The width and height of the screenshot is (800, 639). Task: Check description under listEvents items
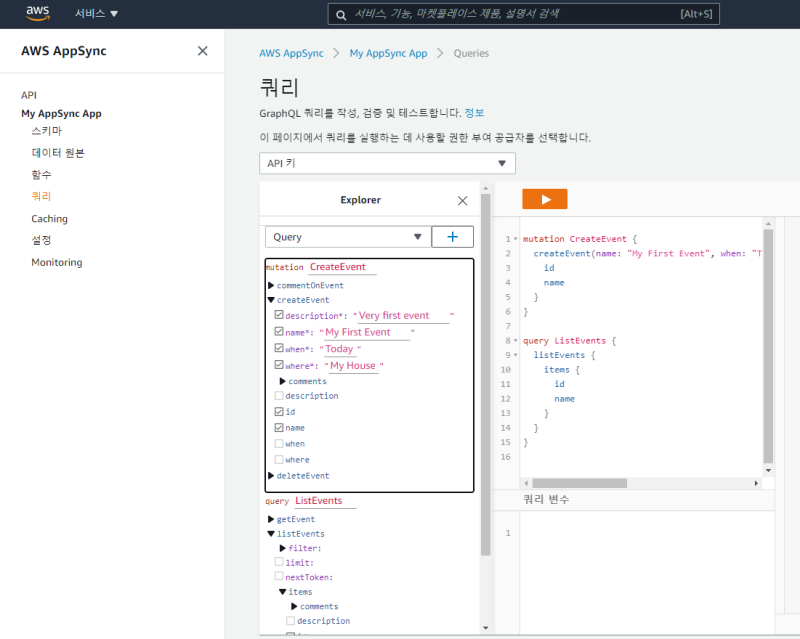[291, 621]
